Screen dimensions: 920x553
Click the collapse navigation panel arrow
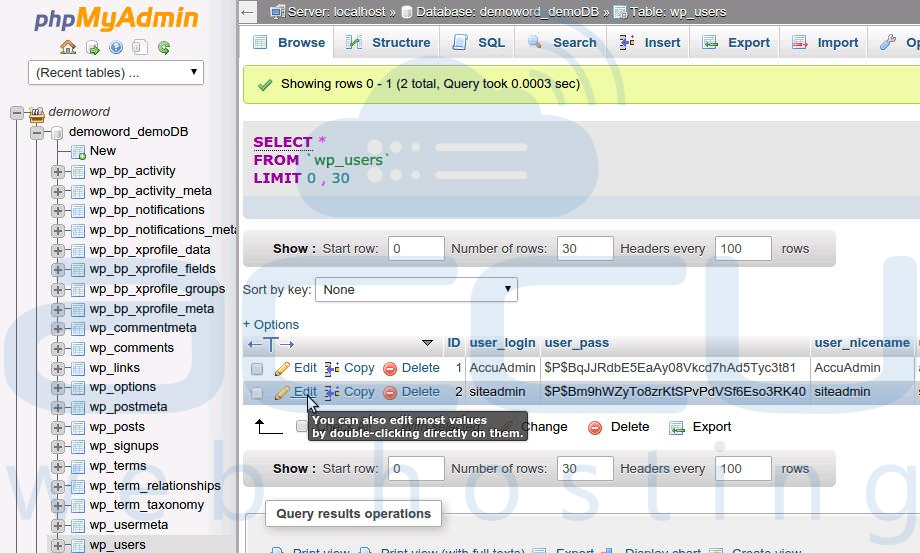tap(248, 12)
